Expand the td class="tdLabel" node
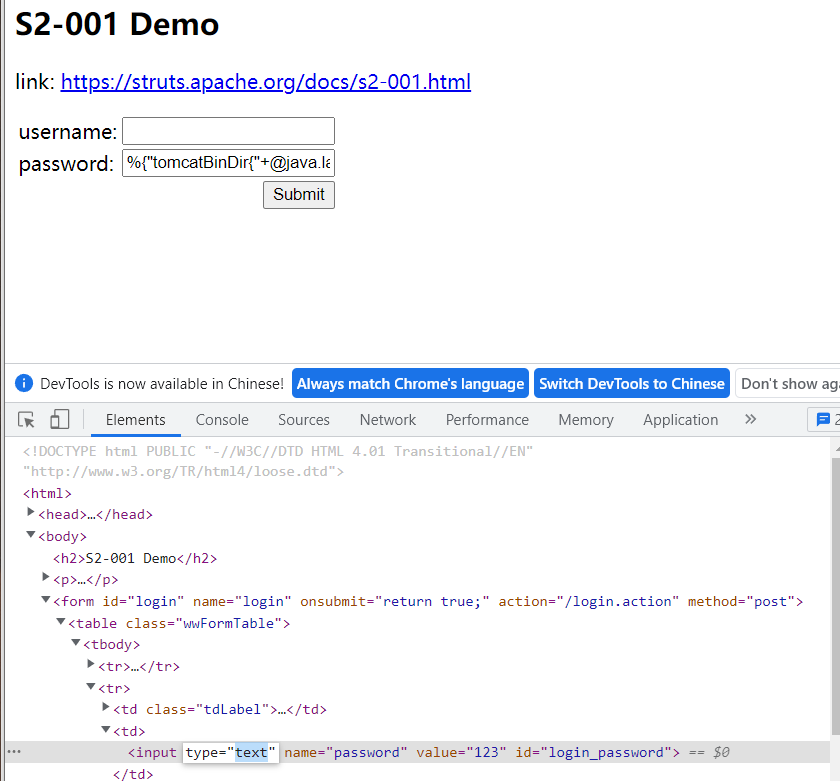Image resolution: width=840 pixels, height=781 pixels. (x=106, y=708)
